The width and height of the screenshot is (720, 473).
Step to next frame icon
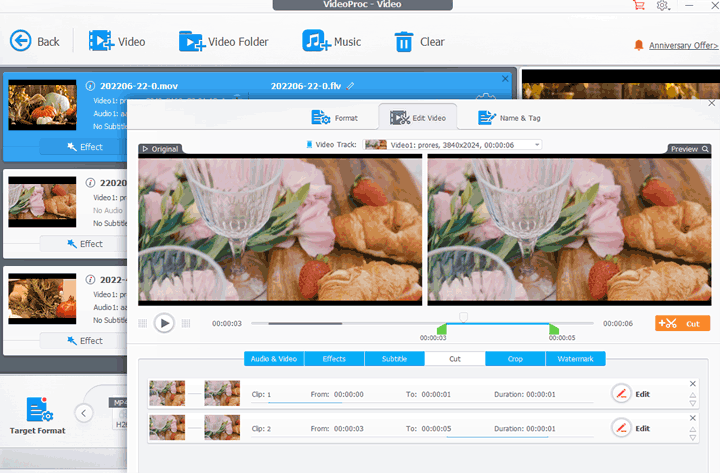tap(186, 324)
